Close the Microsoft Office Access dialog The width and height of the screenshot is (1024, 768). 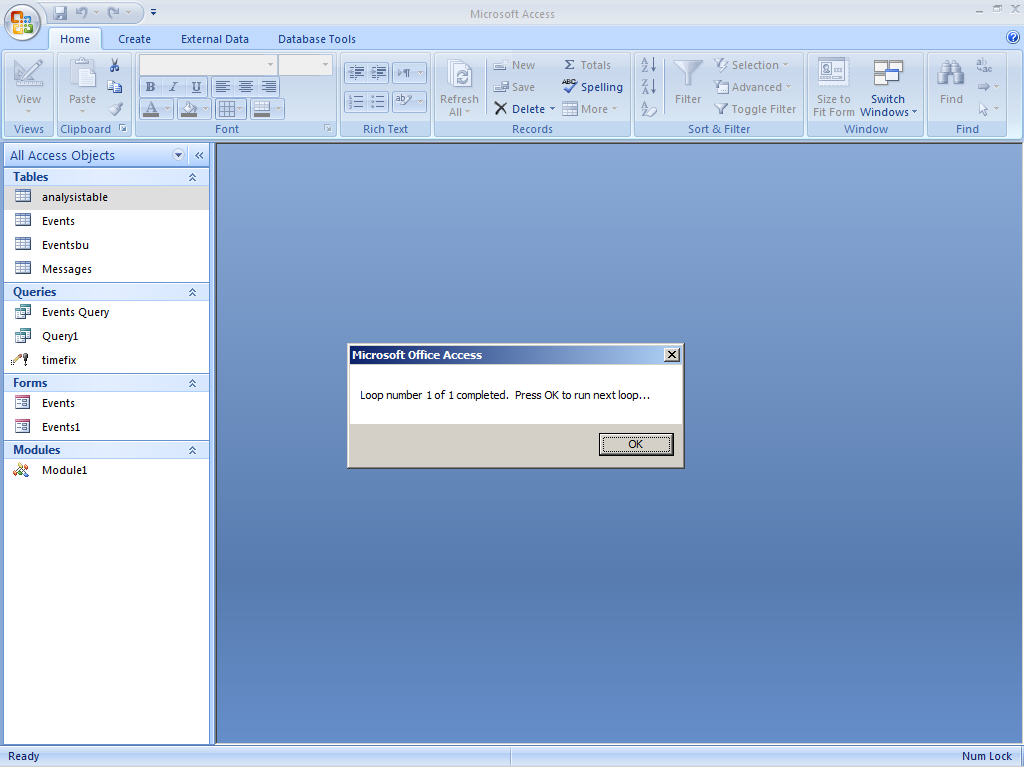click(671, 355)
